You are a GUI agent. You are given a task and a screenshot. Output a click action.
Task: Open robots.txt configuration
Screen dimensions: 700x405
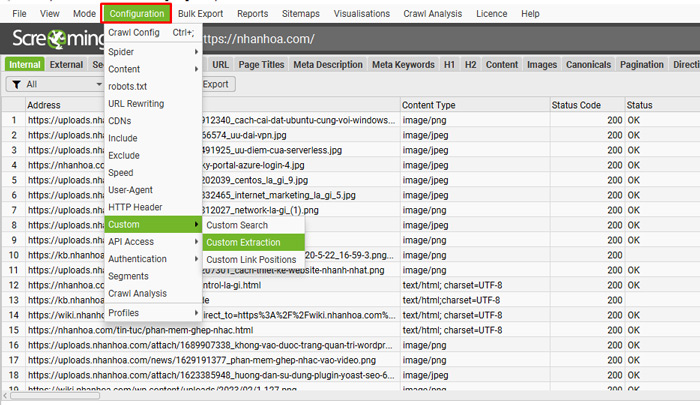[x=127, y=86]
